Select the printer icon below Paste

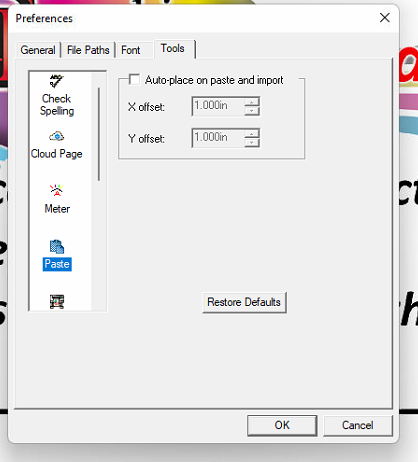click(57, 302)
